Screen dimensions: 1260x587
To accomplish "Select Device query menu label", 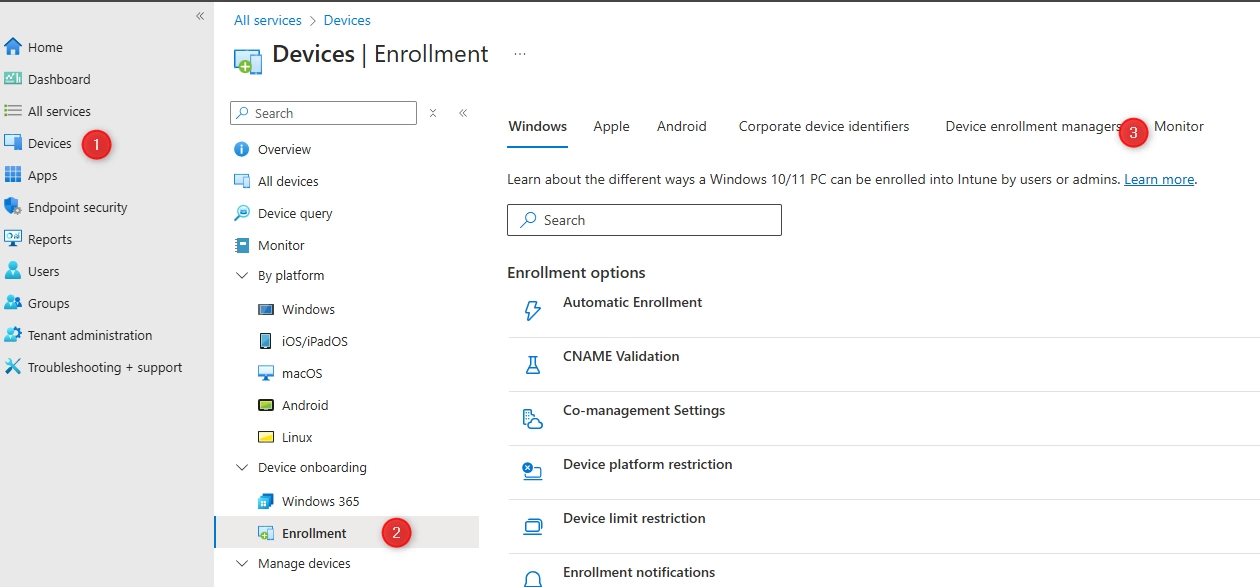I will [x=295, y=213].
